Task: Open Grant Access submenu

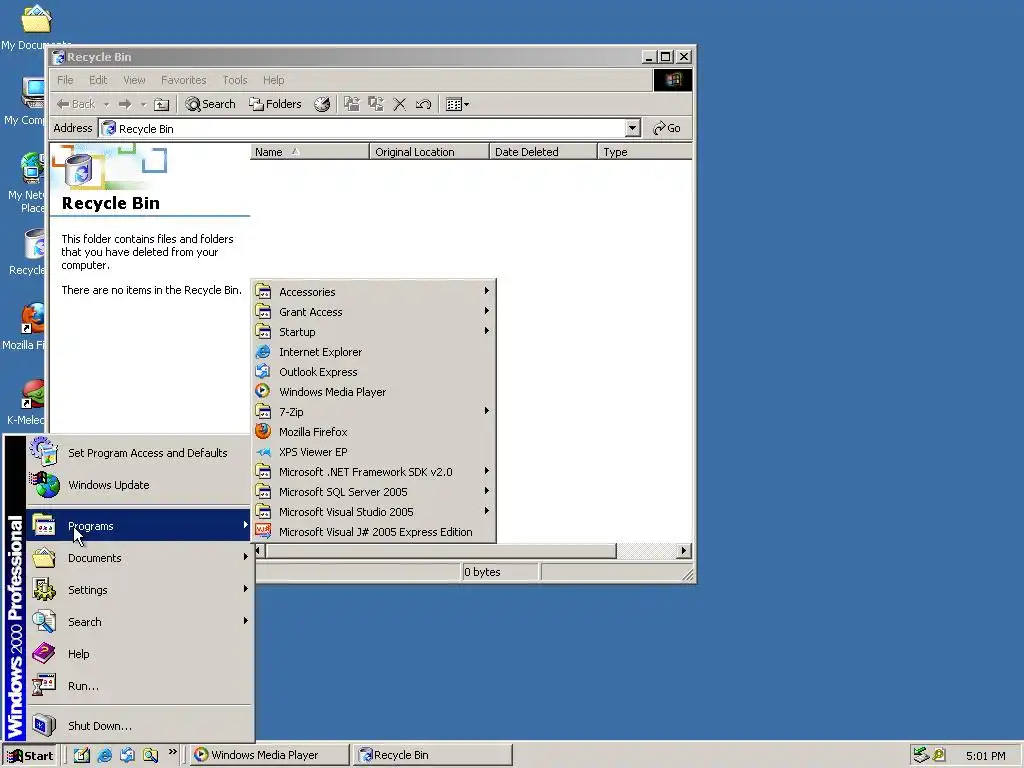Action: pos(374,312)
